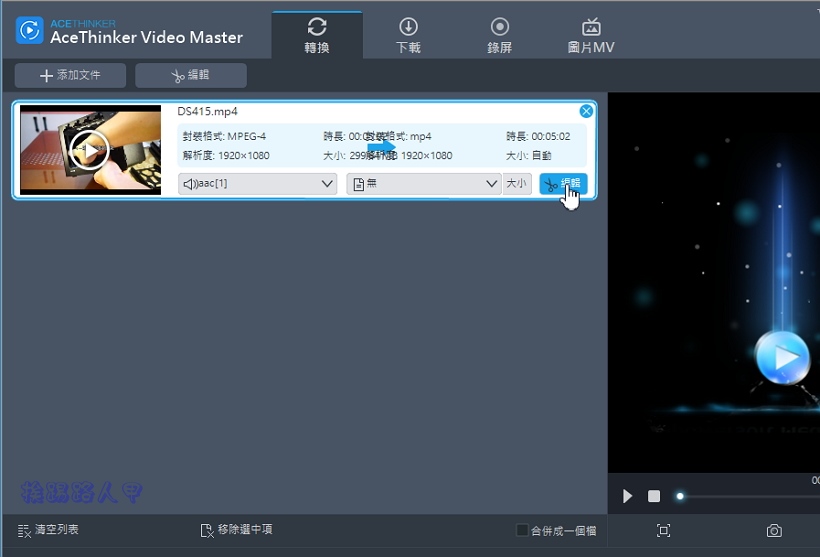Click the AceThinker logo icon
820x557 pixels.
click(29, 30)
